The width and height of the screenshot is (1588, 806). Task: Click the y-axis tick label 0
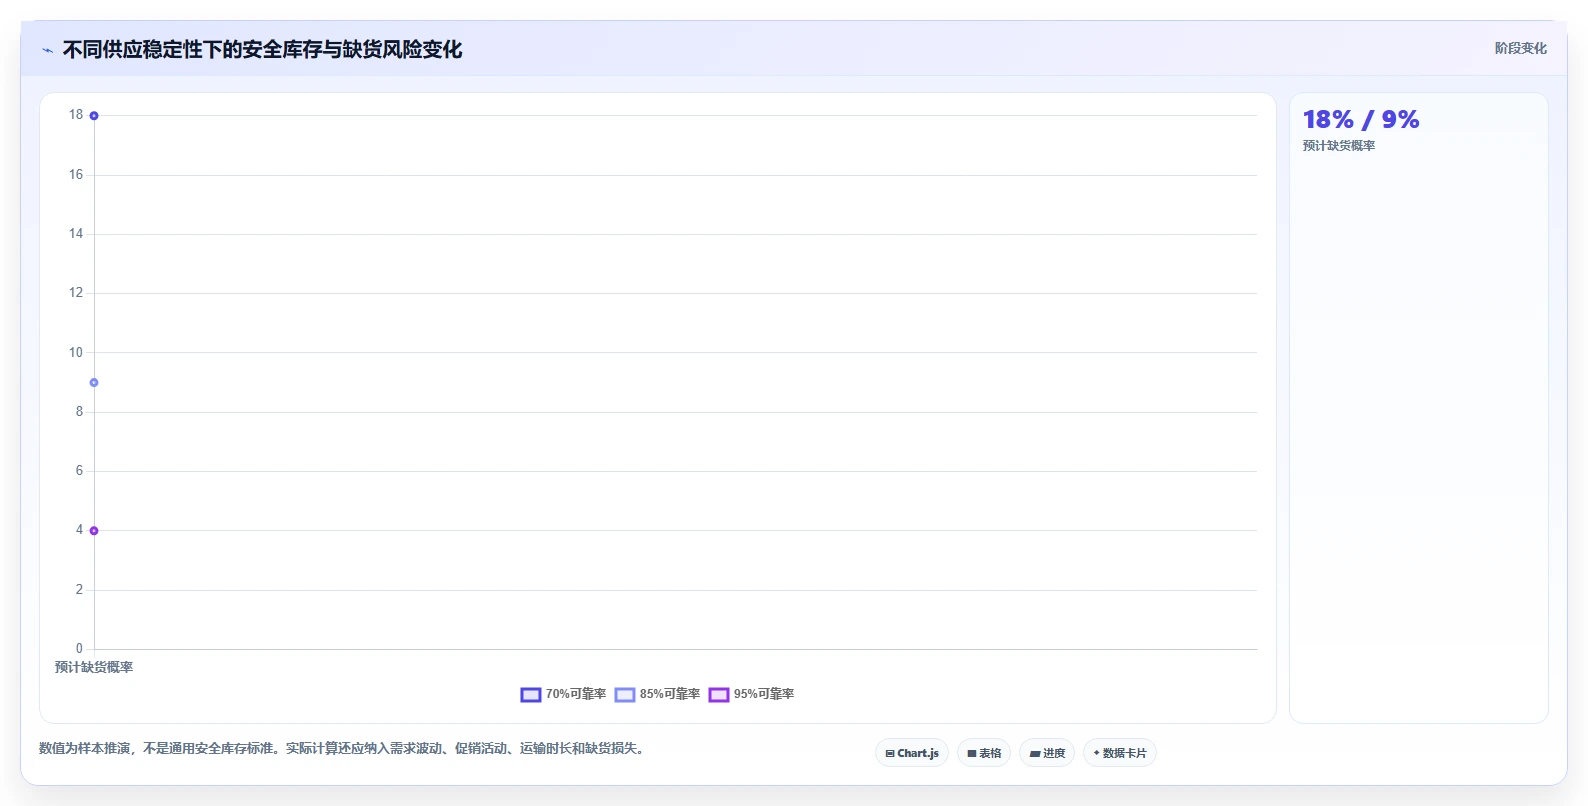tap(80, 648)
